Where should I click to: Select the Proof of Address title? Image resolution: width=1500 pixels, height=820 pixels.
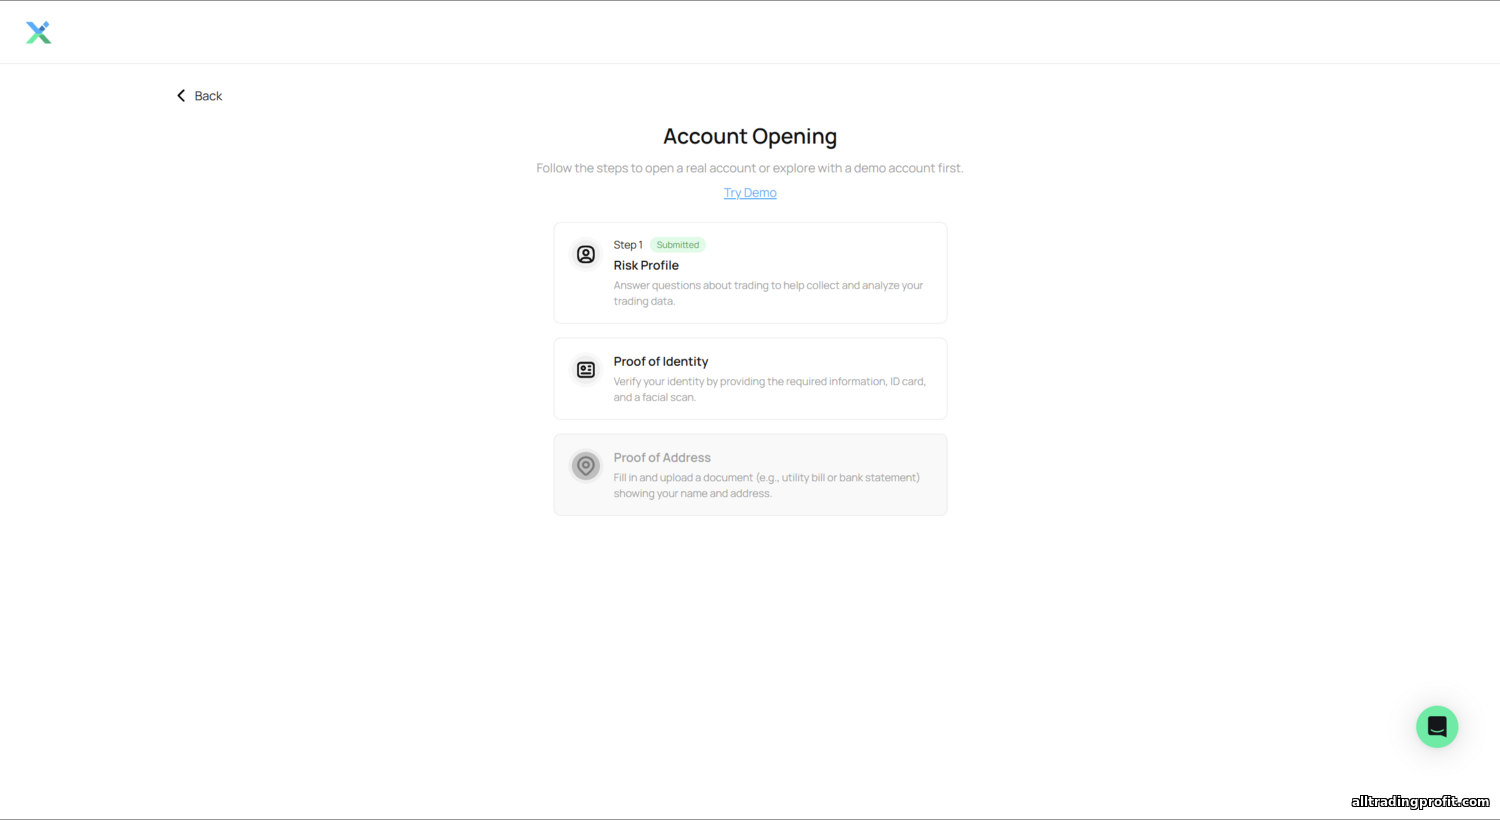662,458
